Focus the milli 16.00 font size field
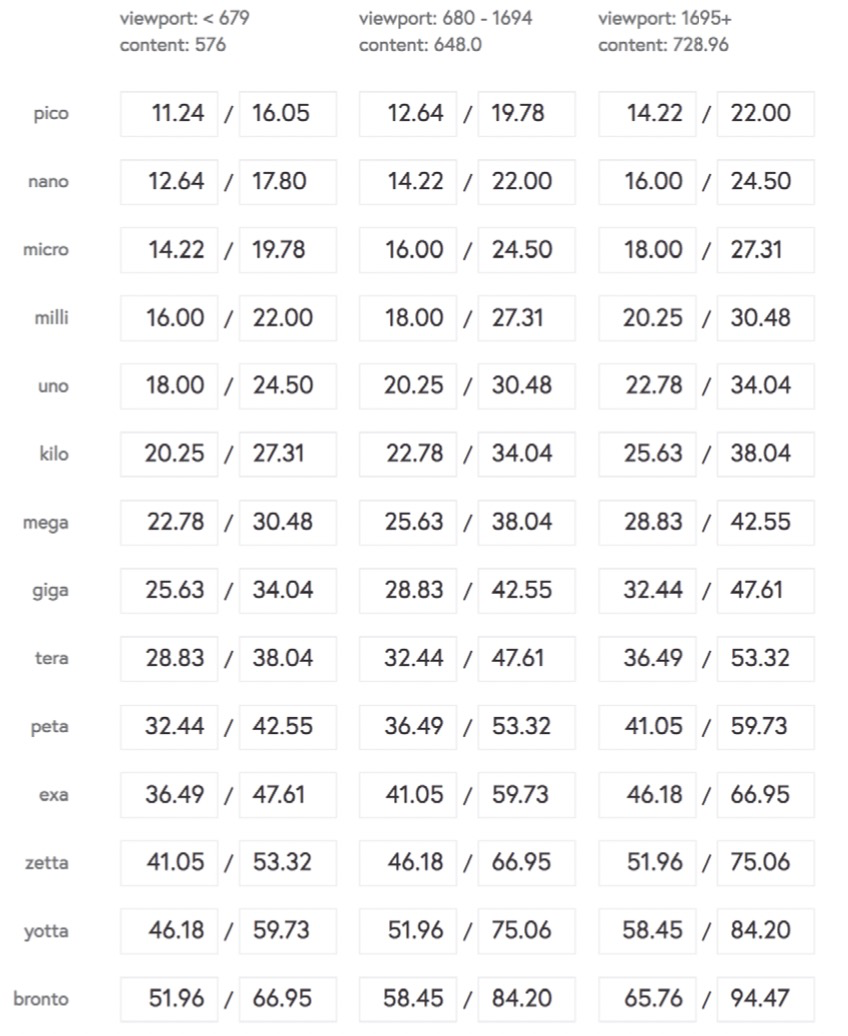Screen dimensions: 848x1036 coord(169,318)
